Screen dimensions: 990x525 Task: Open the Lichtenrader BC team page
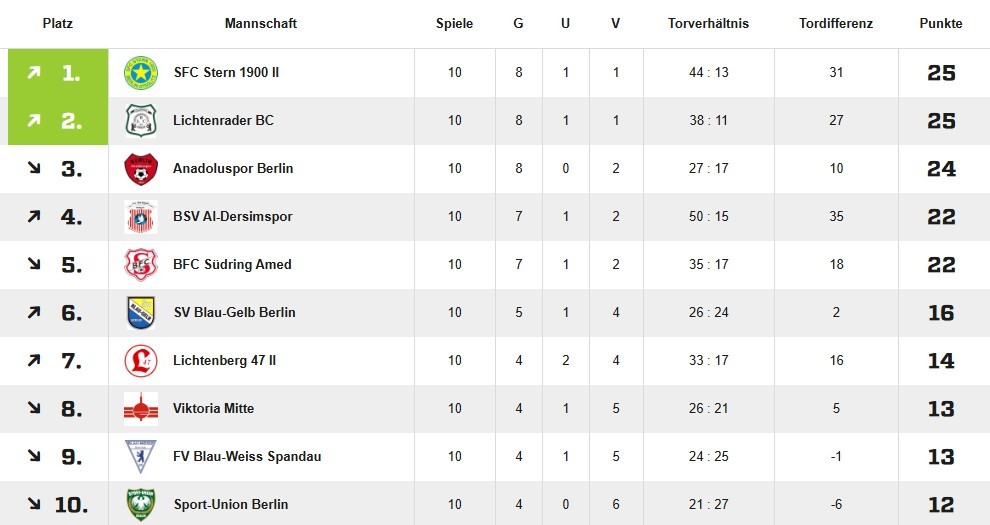point(223,121)
